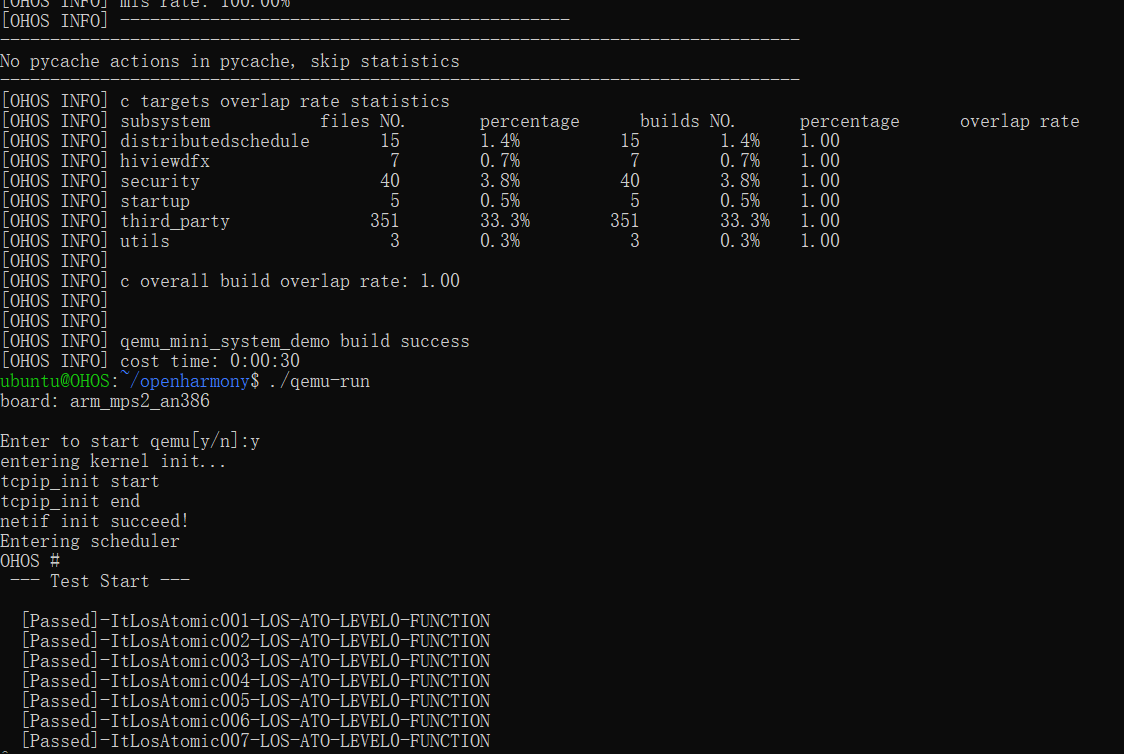1124x754 pixels.
Task: Click the 'Enter to start qemu[y/n]' prompt
Action: (x=130, y=441)
